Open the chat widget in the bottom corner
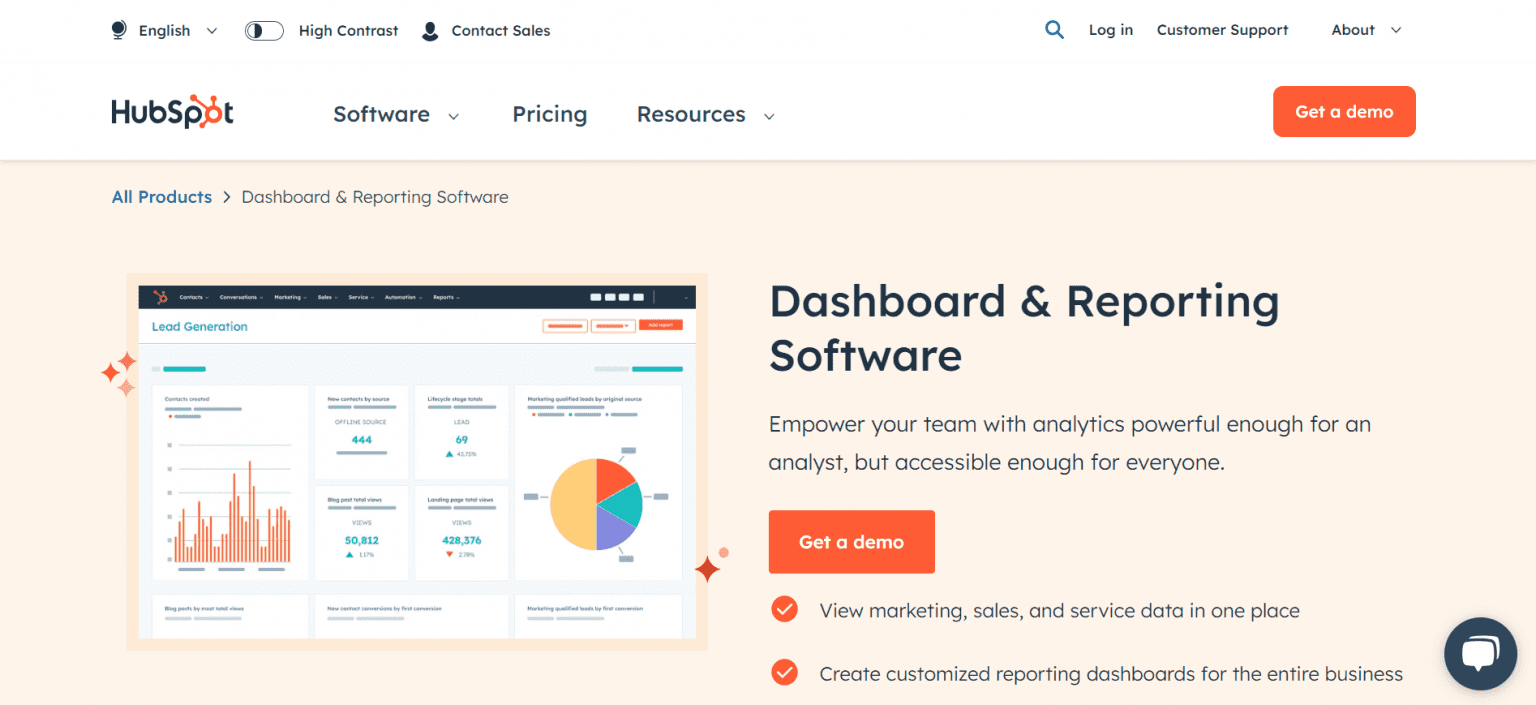The height and width of the screenshot is (705, 1536). tap(1480, 654)
